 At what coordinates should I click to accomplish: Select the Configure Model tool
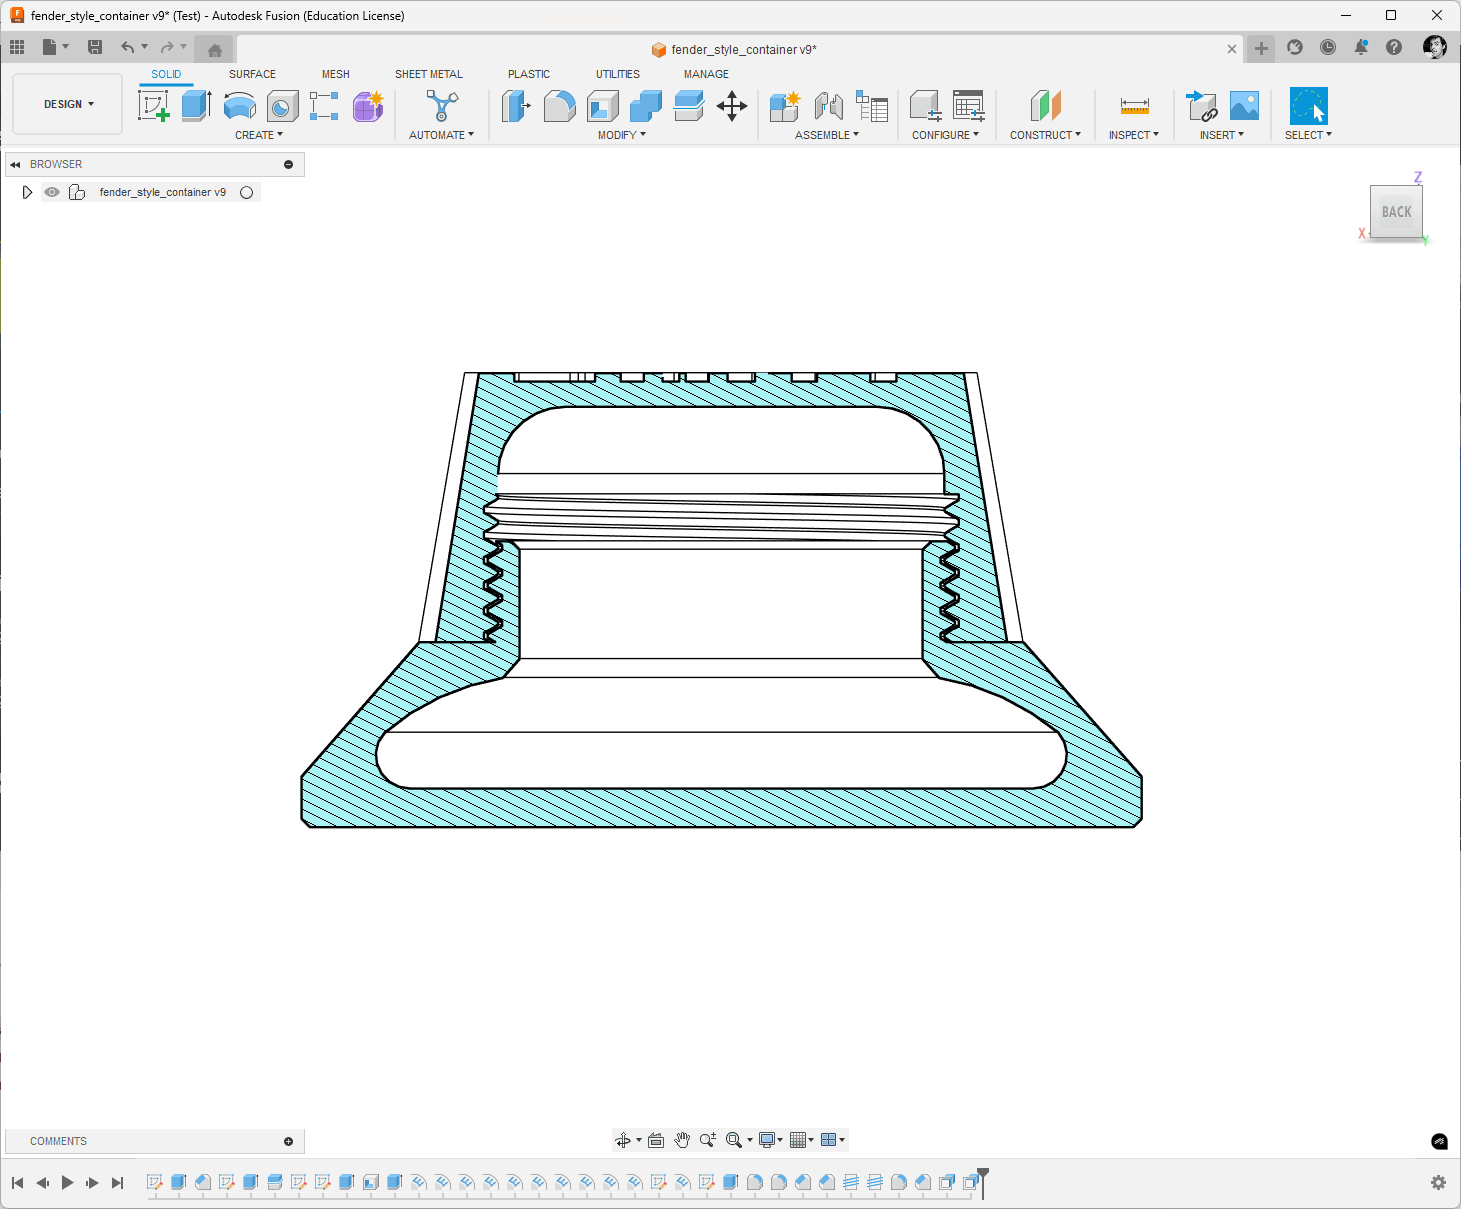tap(925, 105)
